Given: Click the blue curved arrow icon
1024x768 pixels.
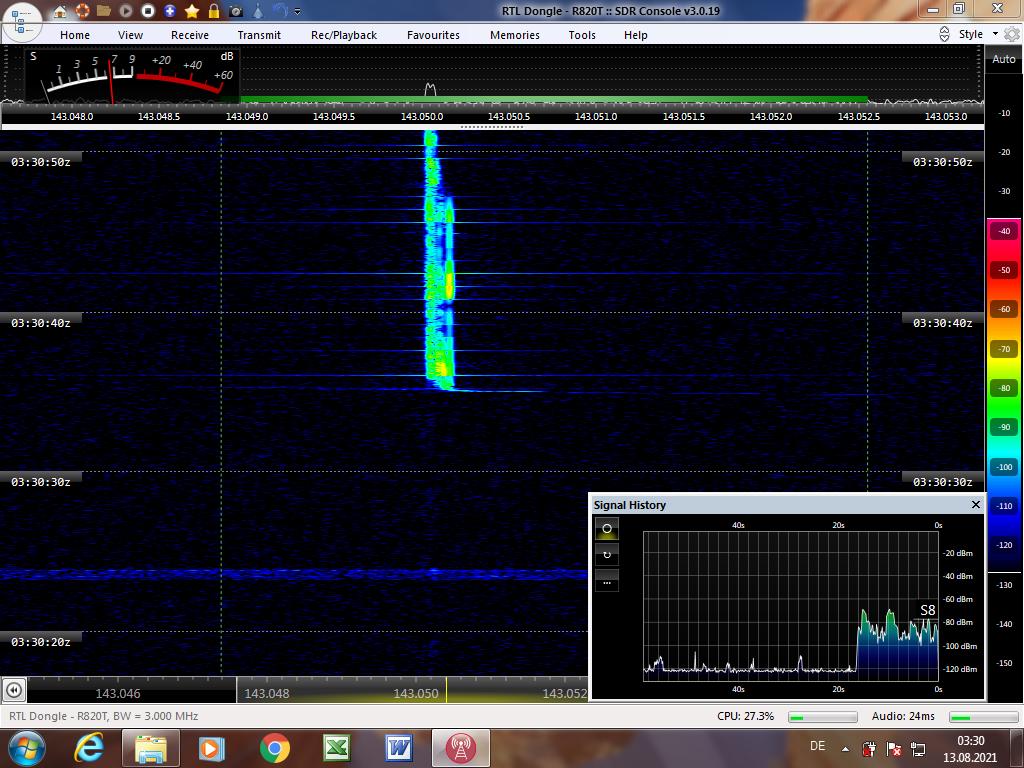Looking at the screenshot, I should 280,10.
